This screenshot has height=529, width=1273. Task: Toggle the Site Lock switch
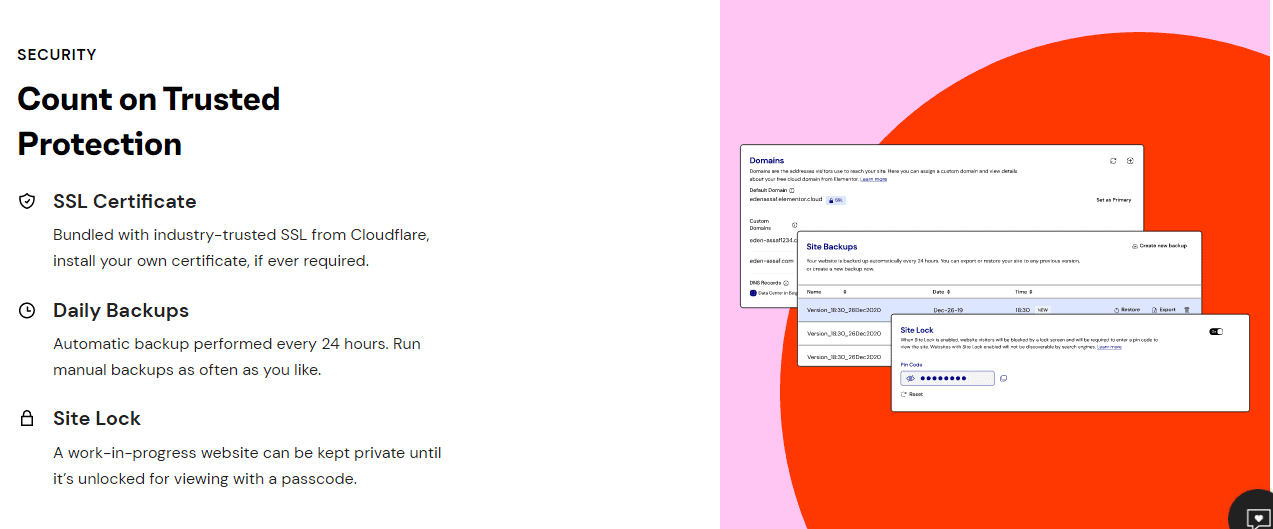pyautogui.click(x=1216, y=331)
